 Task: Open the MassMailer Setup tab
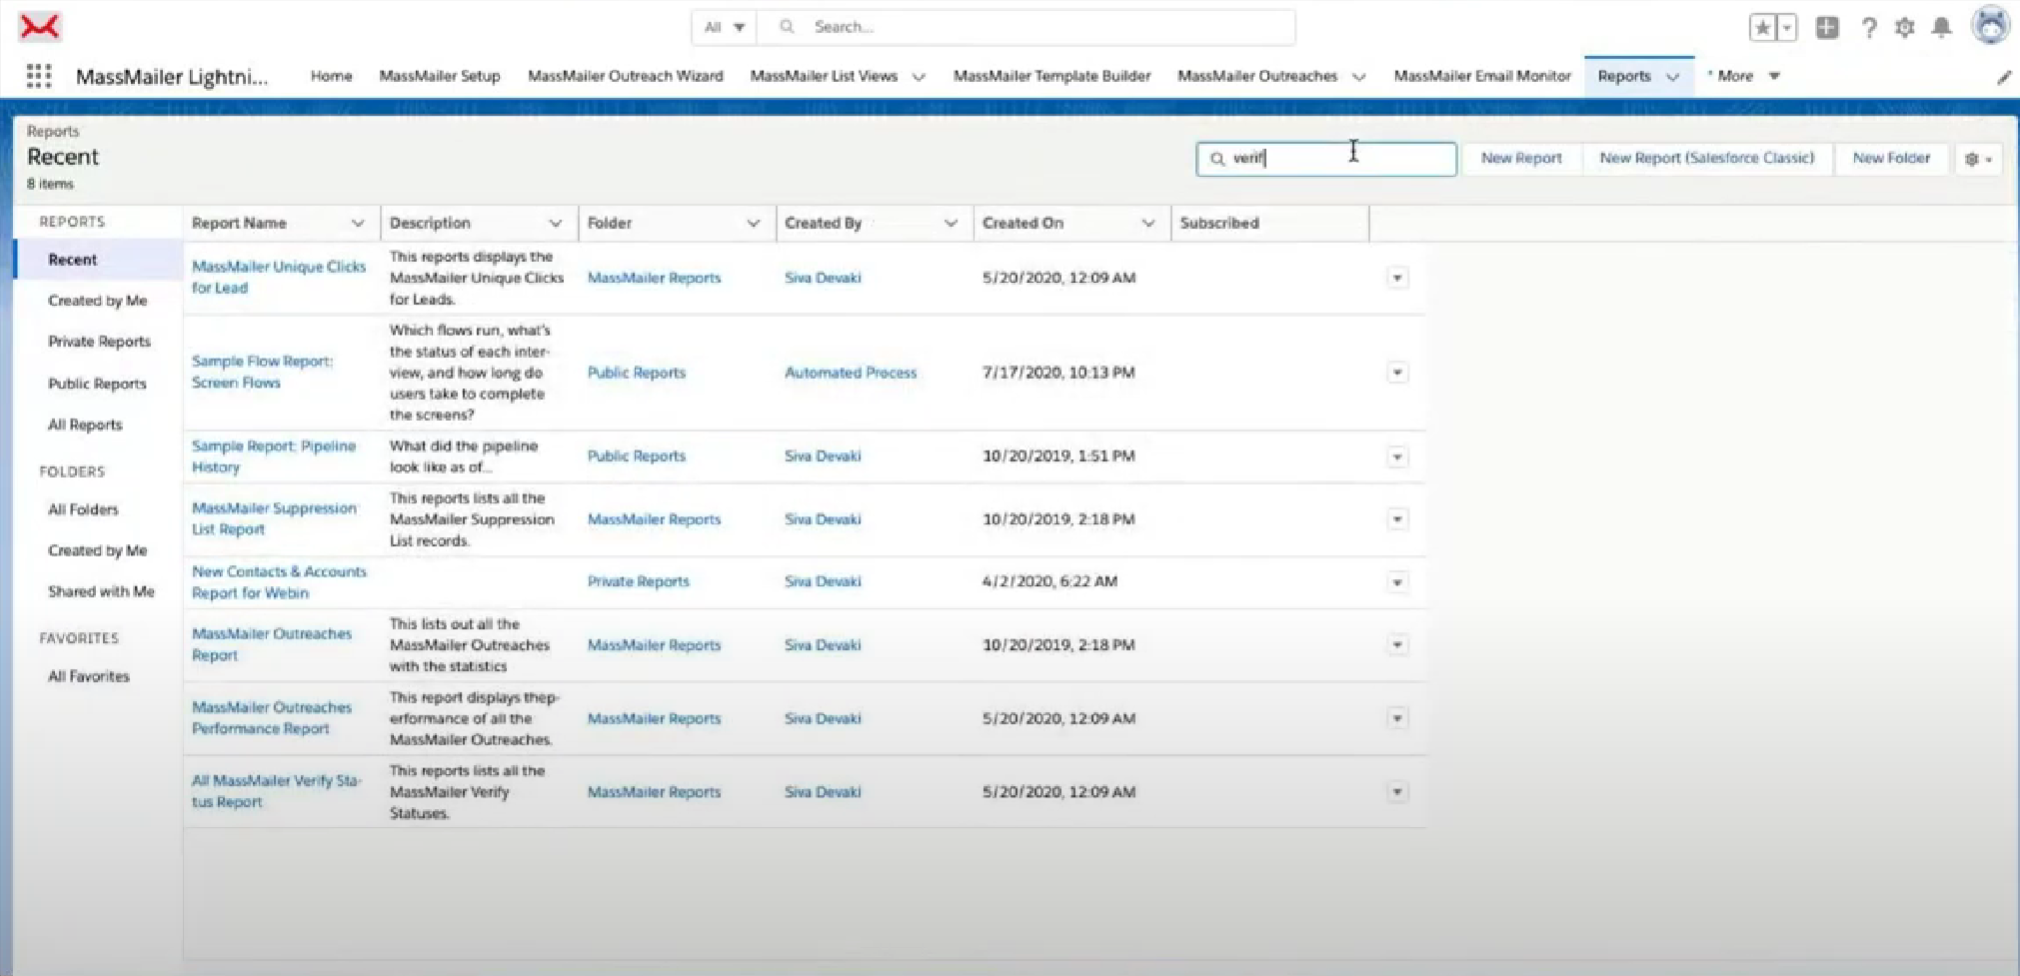coord(439,76)
